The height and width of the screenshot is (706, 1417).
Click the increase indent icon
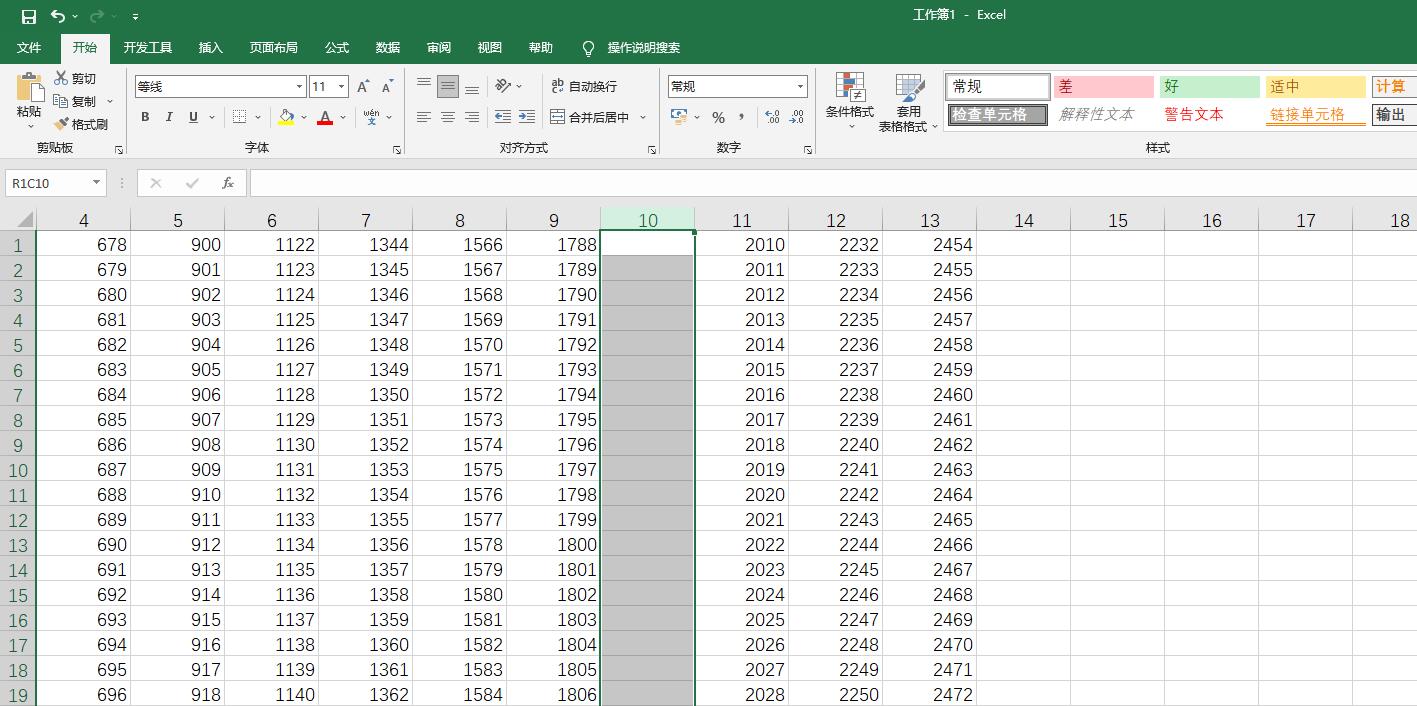tap(527, 117)
